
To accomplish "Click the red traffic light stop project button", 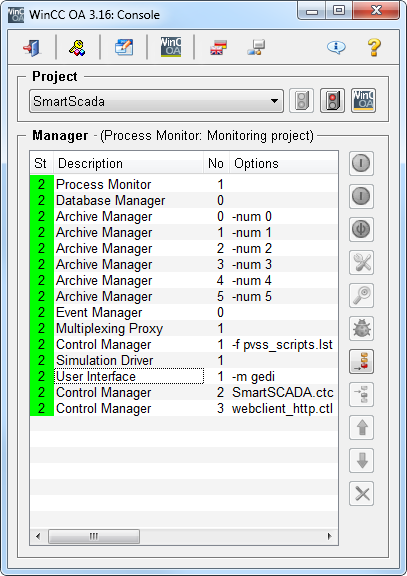I will pyautogui.click(x=332, y=100).
